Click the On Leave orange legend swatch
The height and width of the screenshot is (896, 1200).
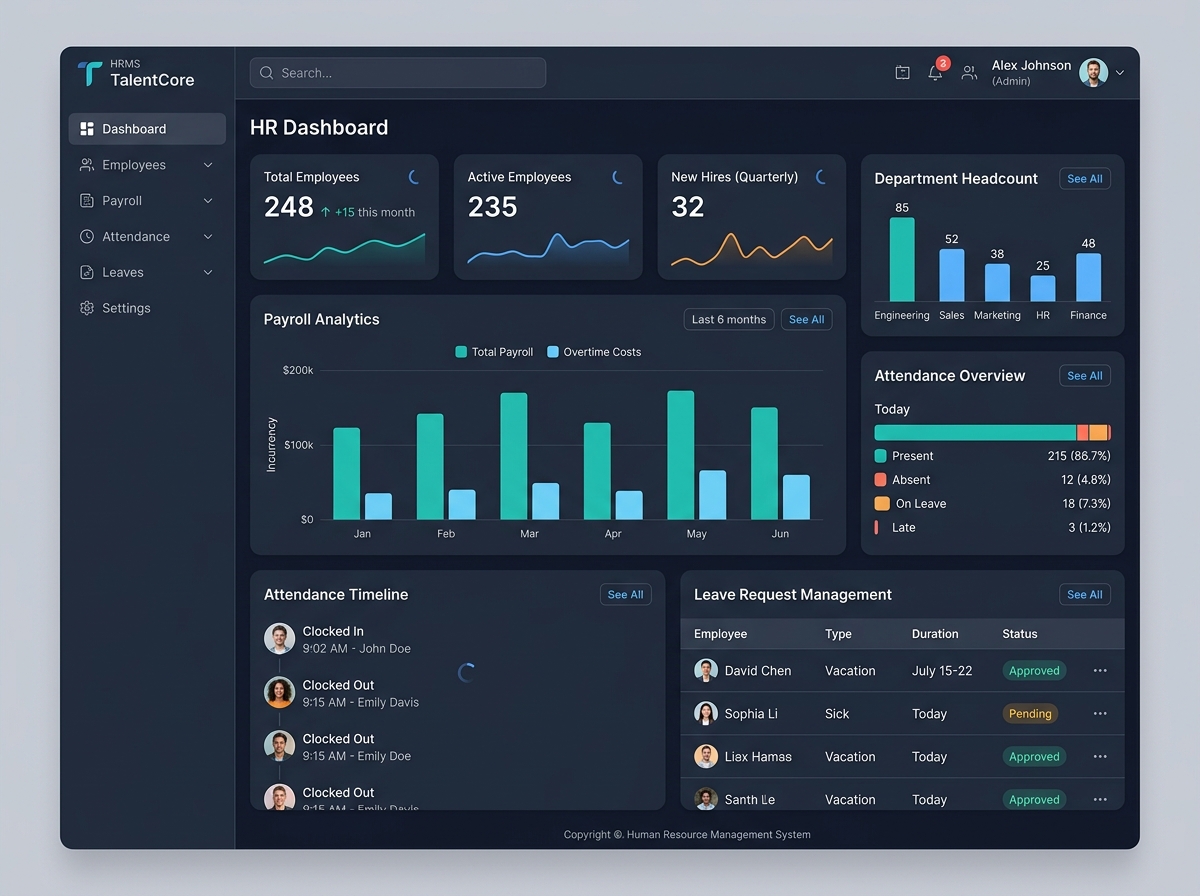pyautogui.click(x=881, y=503)
